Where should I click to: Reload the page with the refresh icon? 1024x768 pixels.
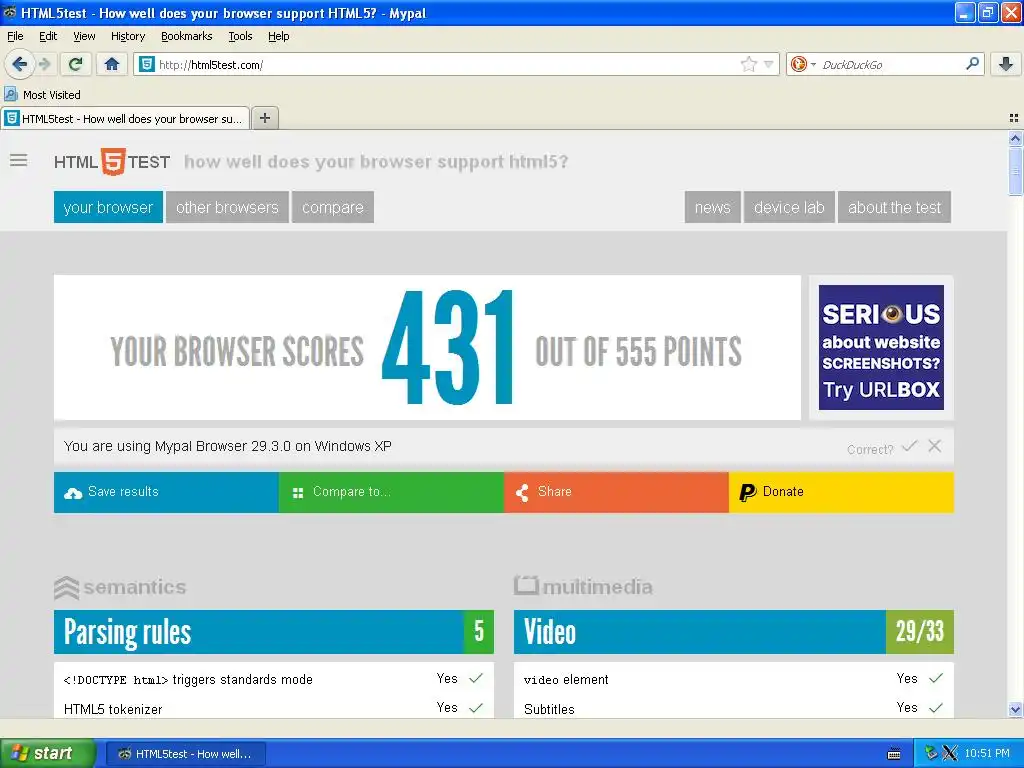[76, 64]
